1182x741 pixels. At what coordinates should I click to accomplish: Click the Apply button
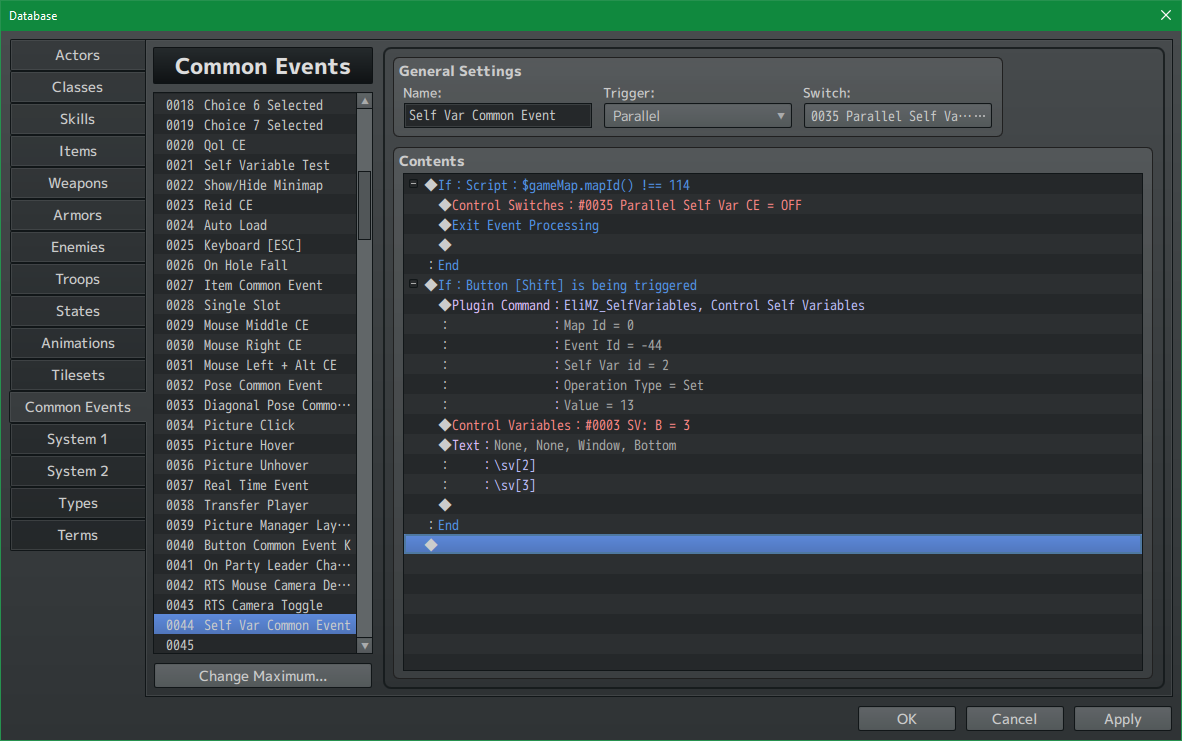point(1122,719)
